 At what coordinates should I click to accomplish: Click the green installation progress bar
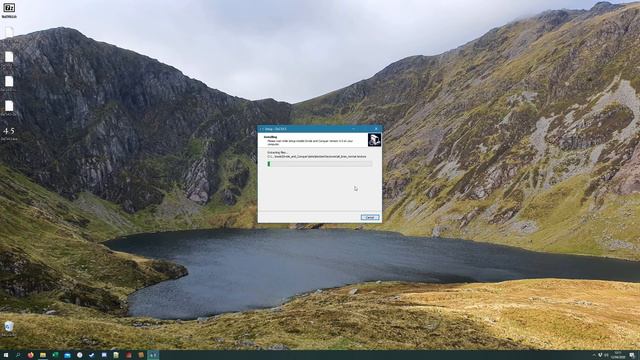pos(320,164)
